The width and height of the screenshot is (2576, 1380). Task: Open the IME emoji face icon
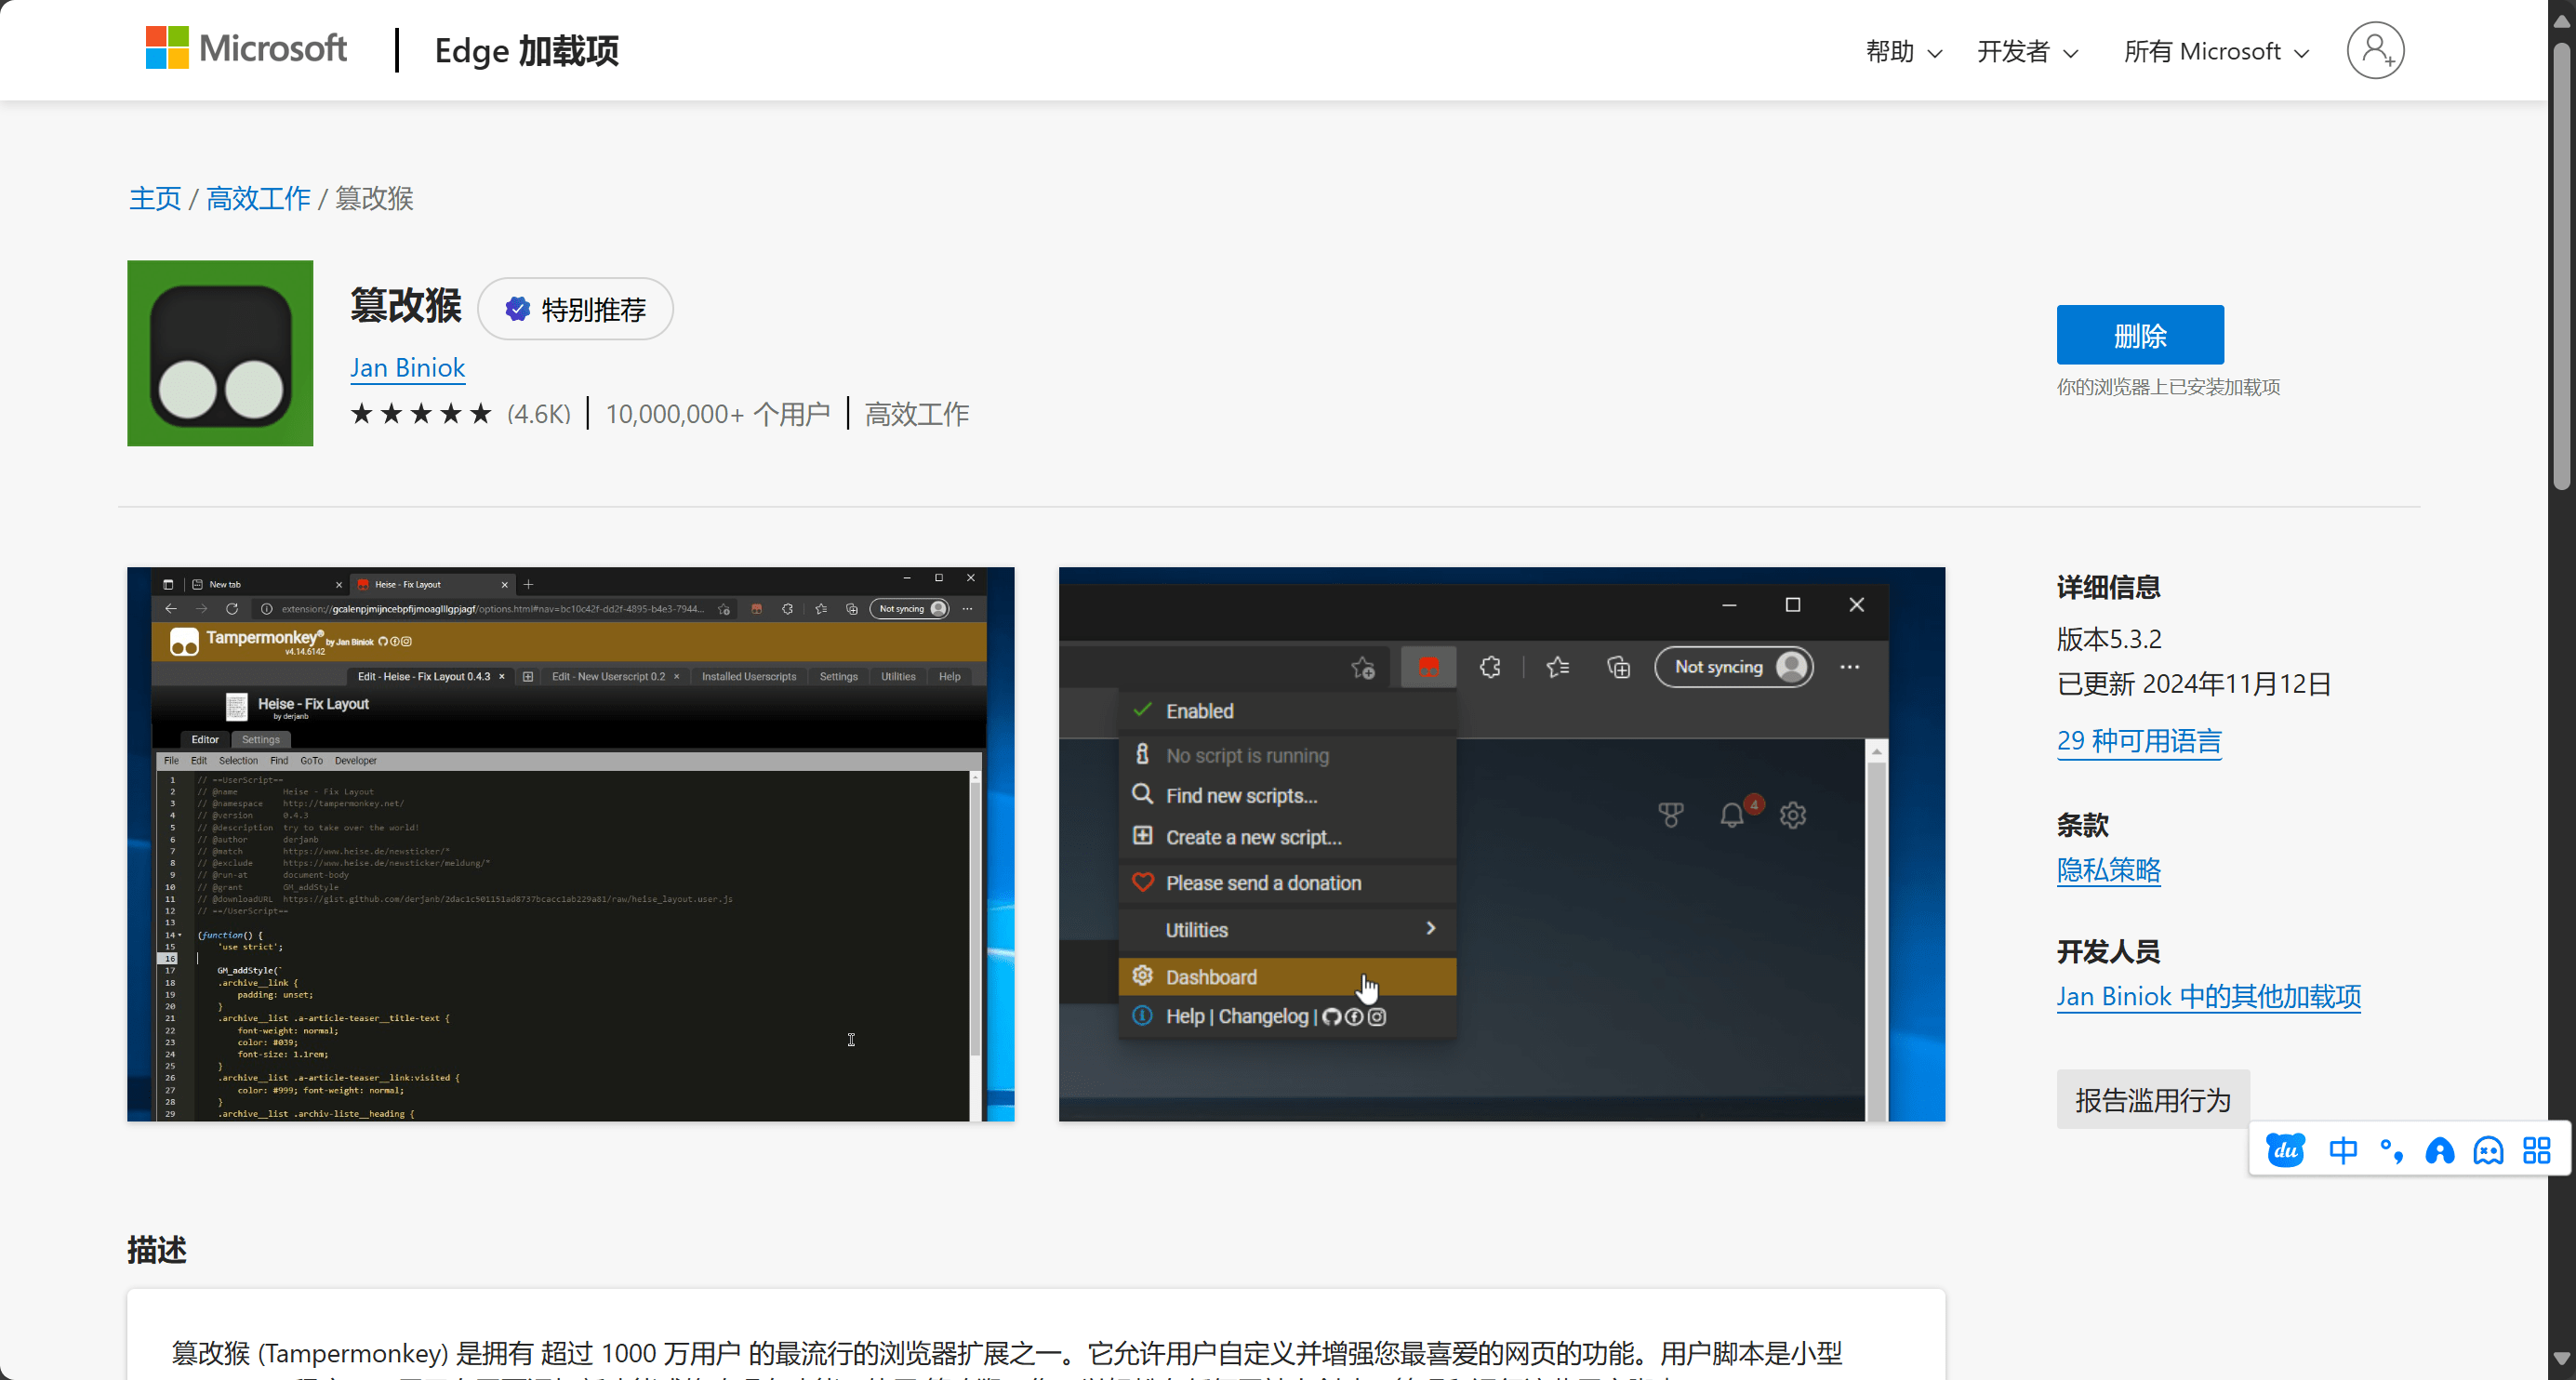point(2488,1150)
